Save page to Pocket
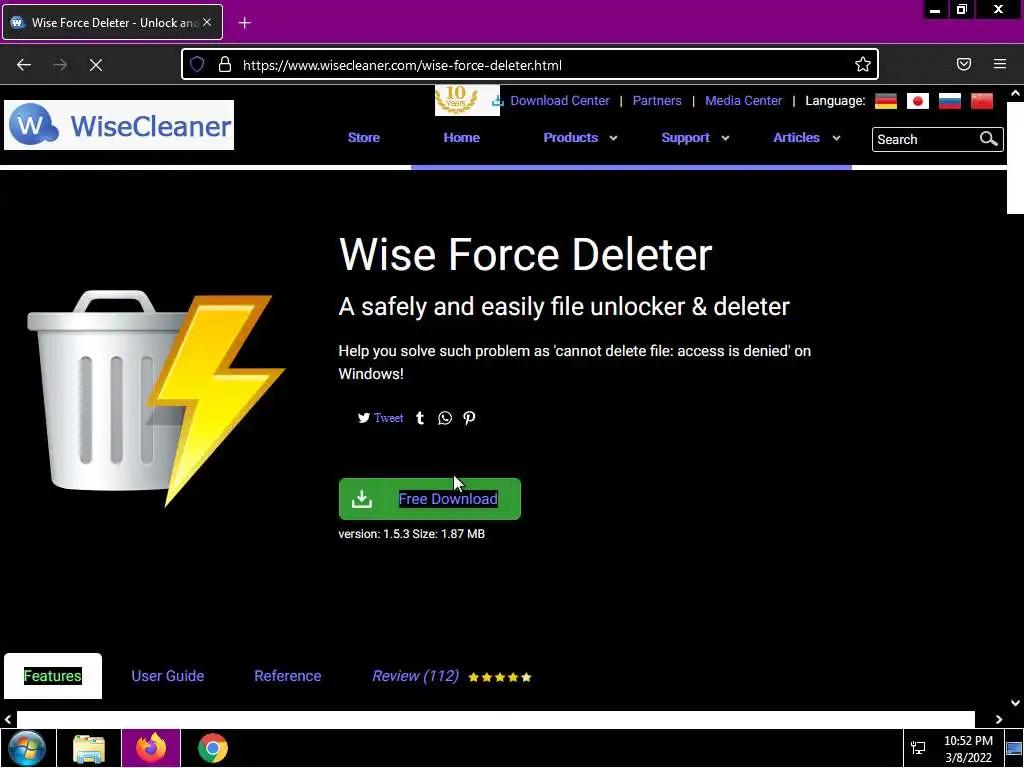1024x768 pixels. [964, 64]
